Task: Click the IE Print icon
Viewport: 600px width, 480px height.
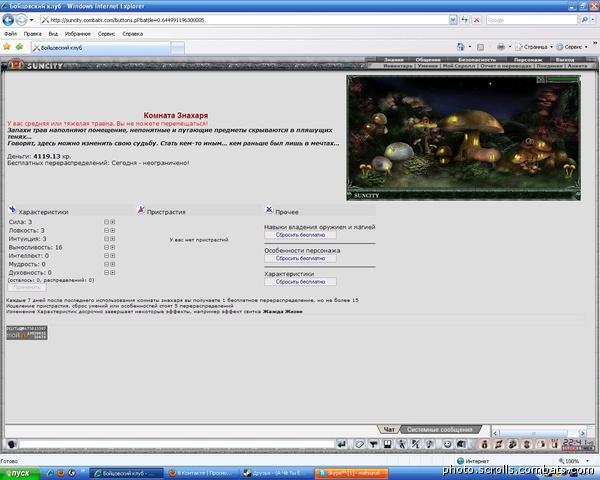Action: coord(501,47)
